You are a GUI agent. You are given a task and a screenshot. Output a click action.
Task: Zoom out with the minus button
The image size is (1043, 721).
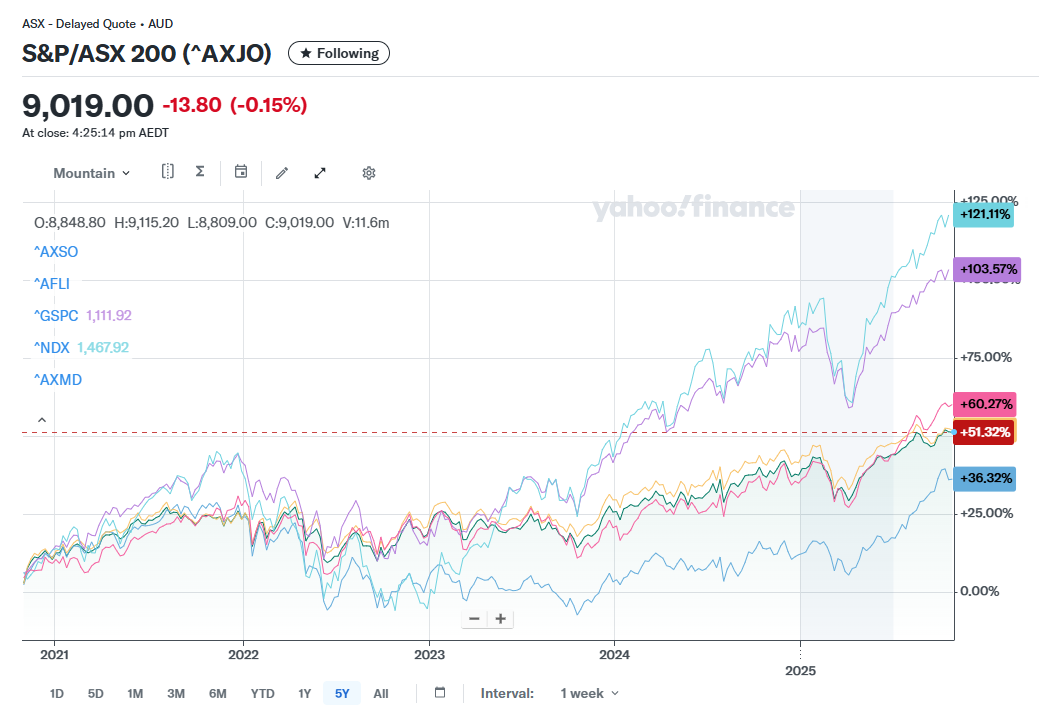click(474, 619)
